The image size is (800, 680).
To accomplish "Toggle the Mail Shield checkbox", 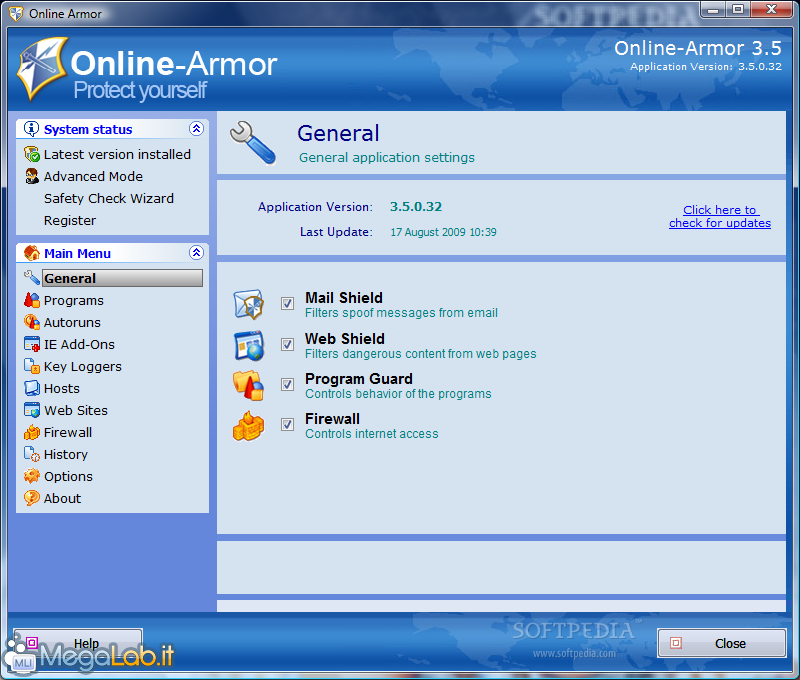I will click(287, 304).
